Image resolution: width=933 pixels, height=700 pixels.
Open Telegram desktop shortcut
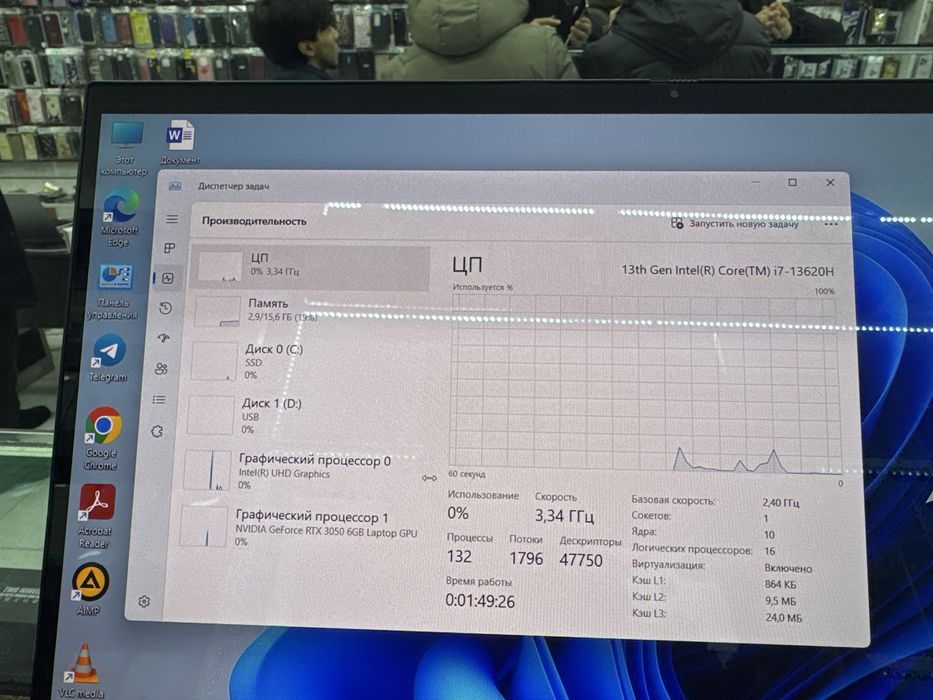[x=109, y=358]
